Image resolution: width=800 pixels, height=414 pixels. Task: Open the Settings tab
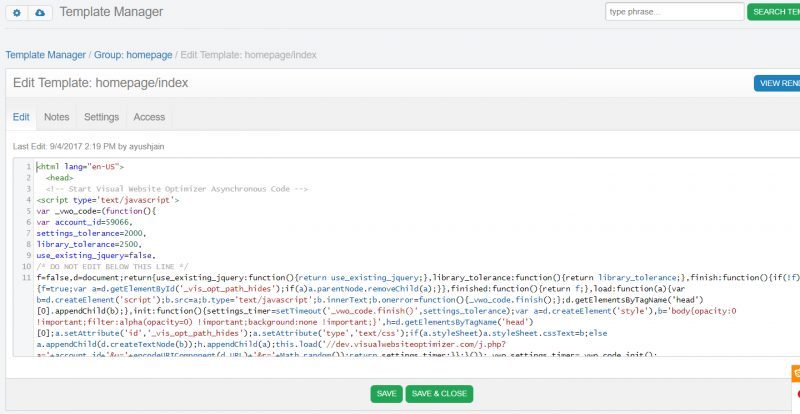[102, 117]
